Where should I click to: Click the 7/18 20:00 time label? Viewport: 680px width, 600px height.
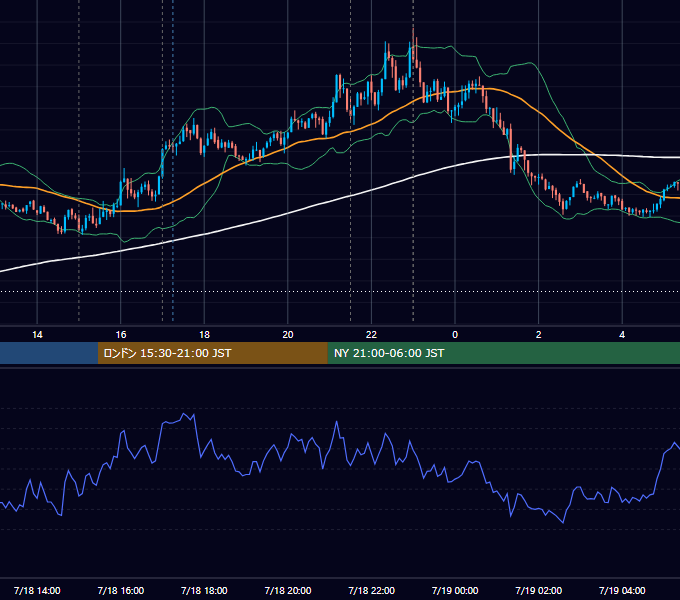[288, 590]
